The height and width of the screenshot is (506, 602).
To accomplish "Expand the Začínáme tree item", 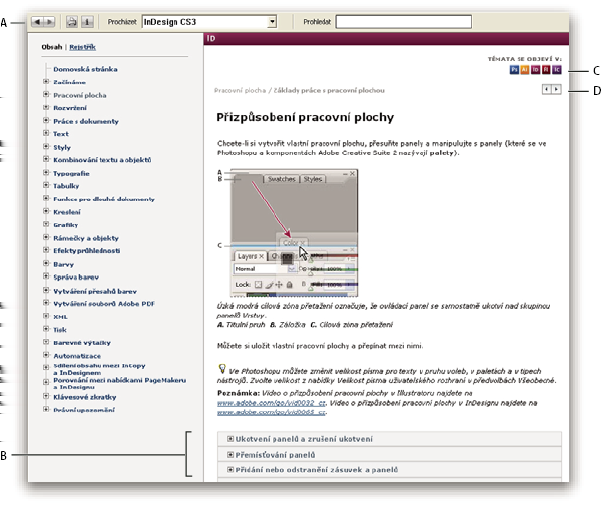I will click(46, 81).
